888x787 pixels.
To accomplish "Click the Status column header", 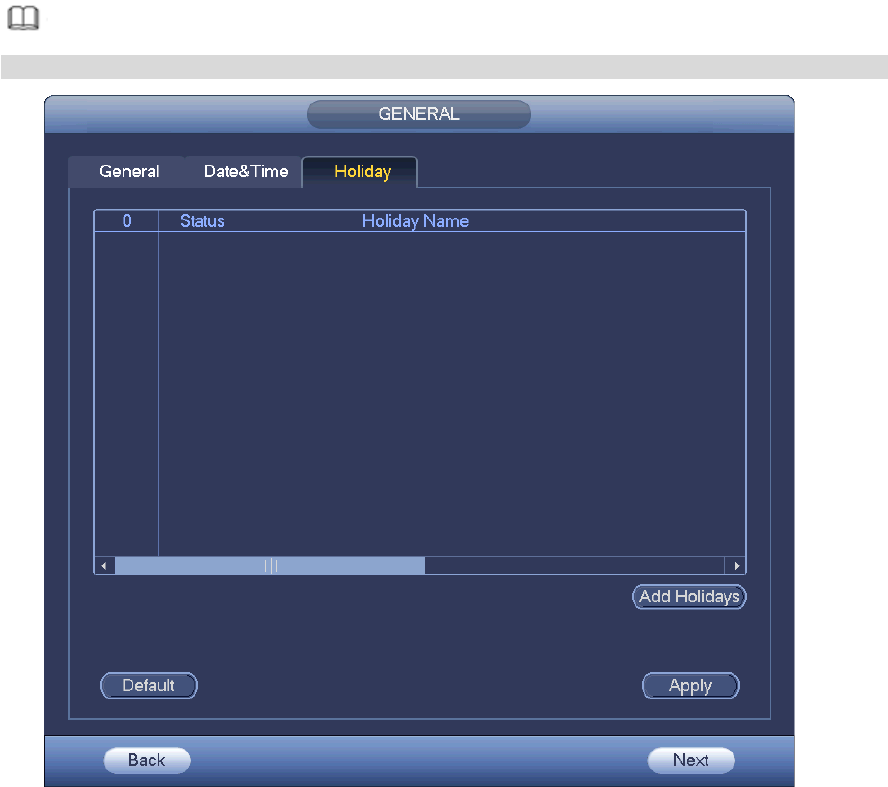I will pos(202,221).
